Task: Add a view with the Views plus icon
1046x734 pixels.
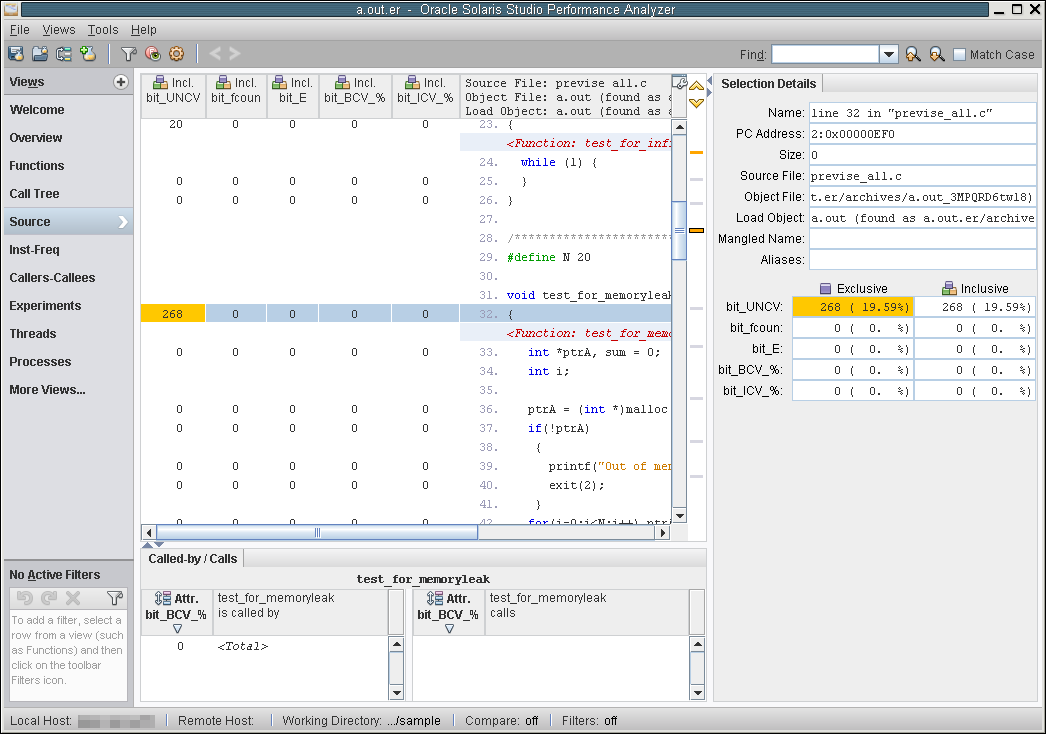Action: point(121,82)
